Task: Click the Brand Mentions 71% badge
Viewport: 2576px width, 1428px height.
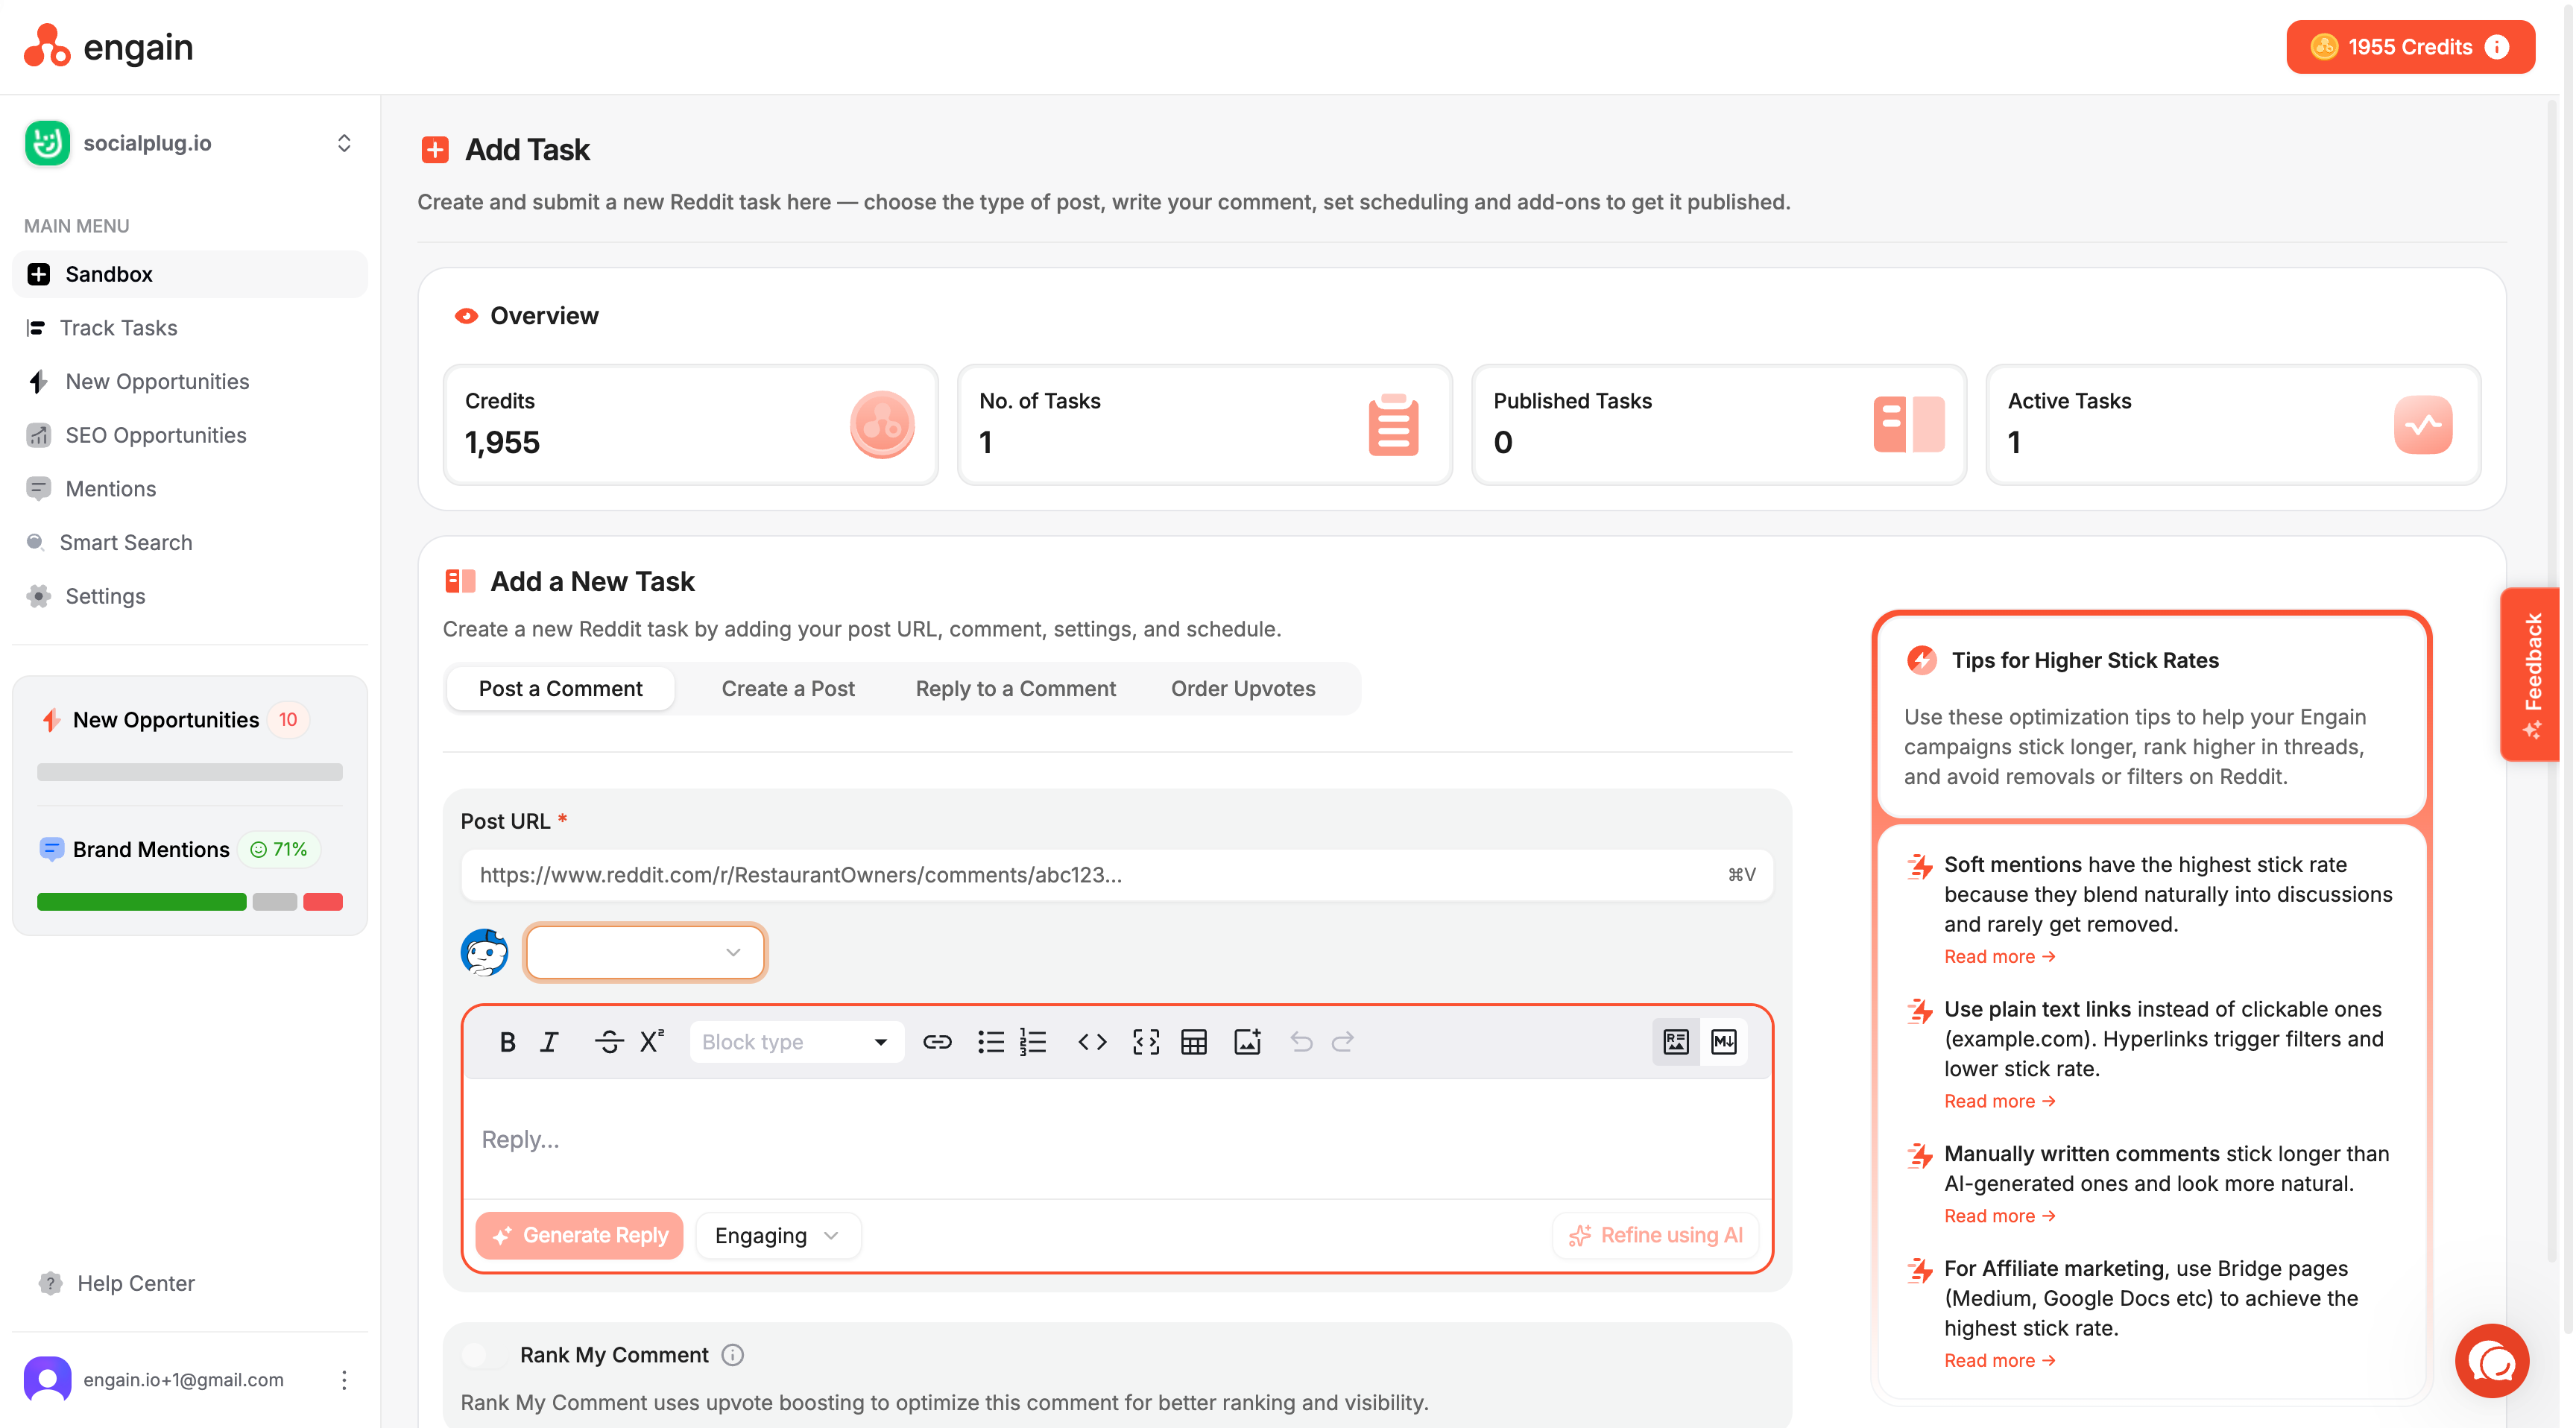Action: pos(279,850)
